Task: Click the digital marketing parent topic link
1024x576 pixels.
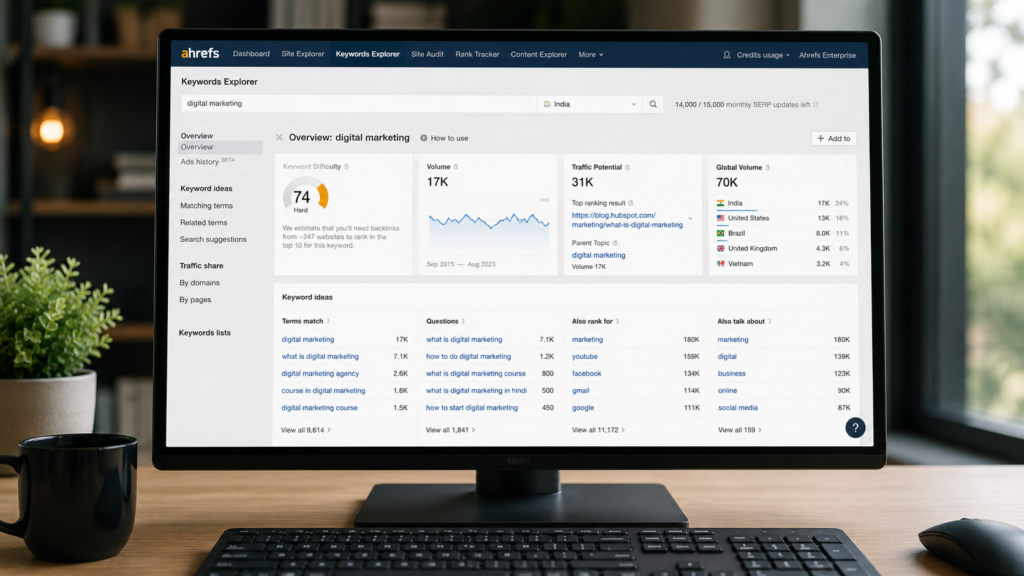Action: (x=598, y=255)
